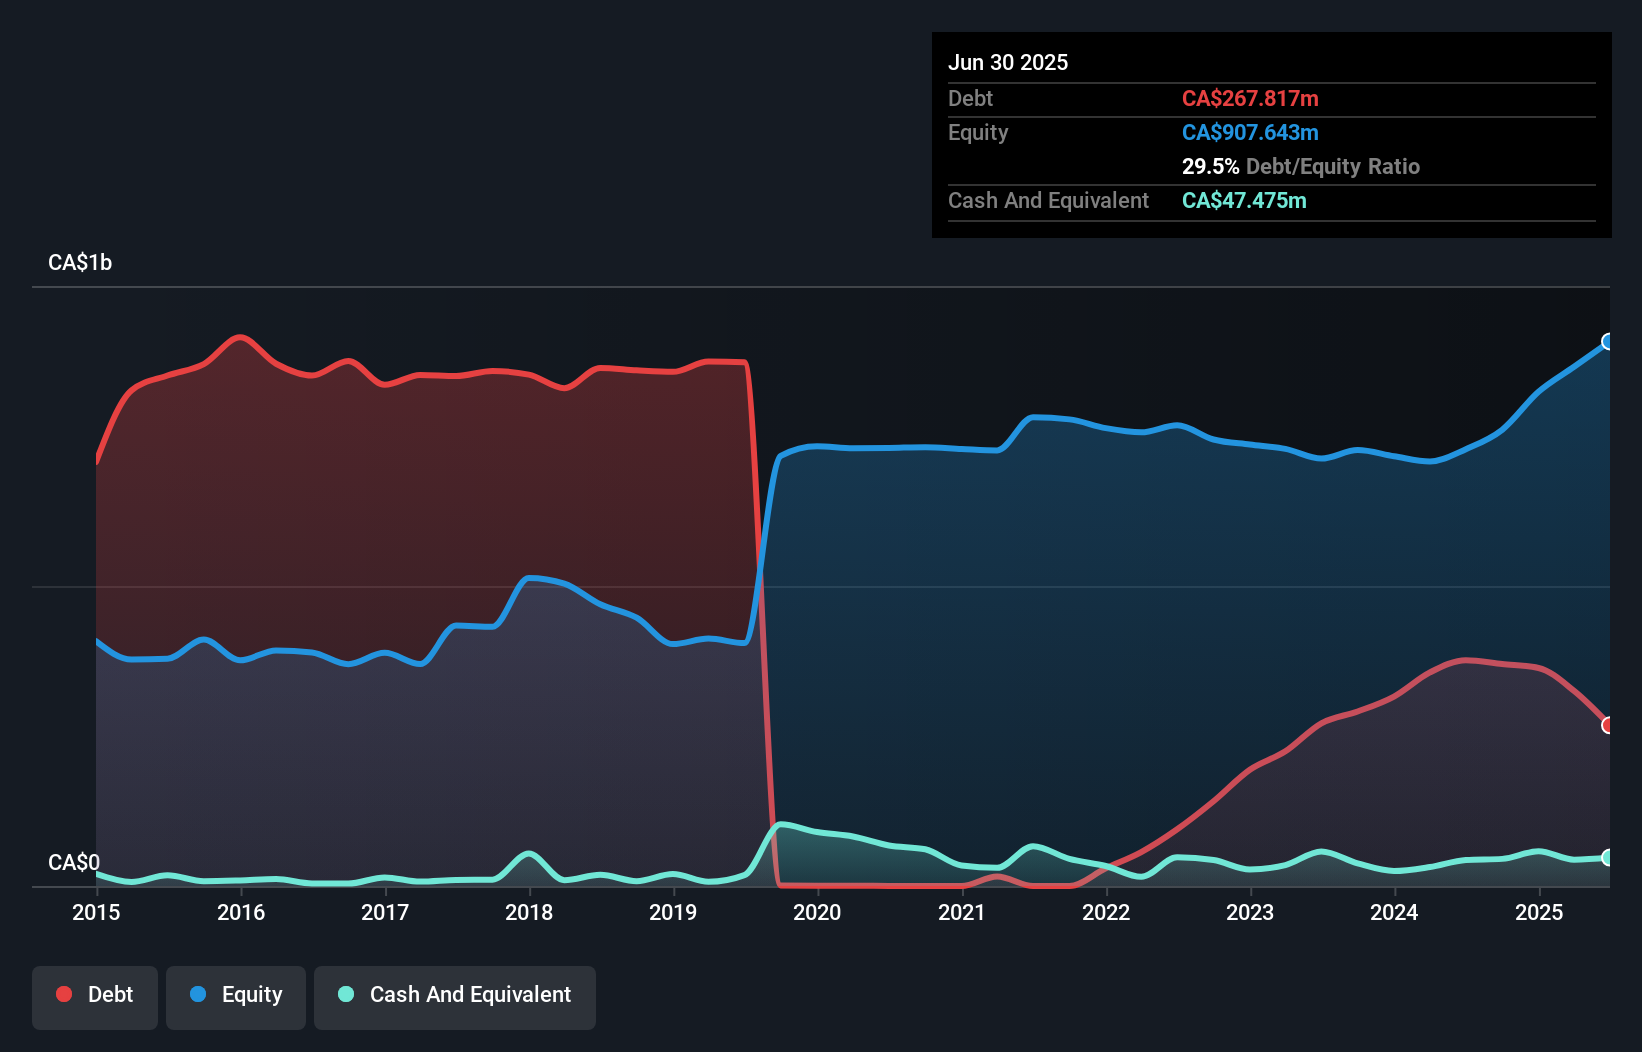Click the teal Cash endpoint marker on the chart
The height and width of the screenshot is (1052, 1642).
(x=1607, y=857)
